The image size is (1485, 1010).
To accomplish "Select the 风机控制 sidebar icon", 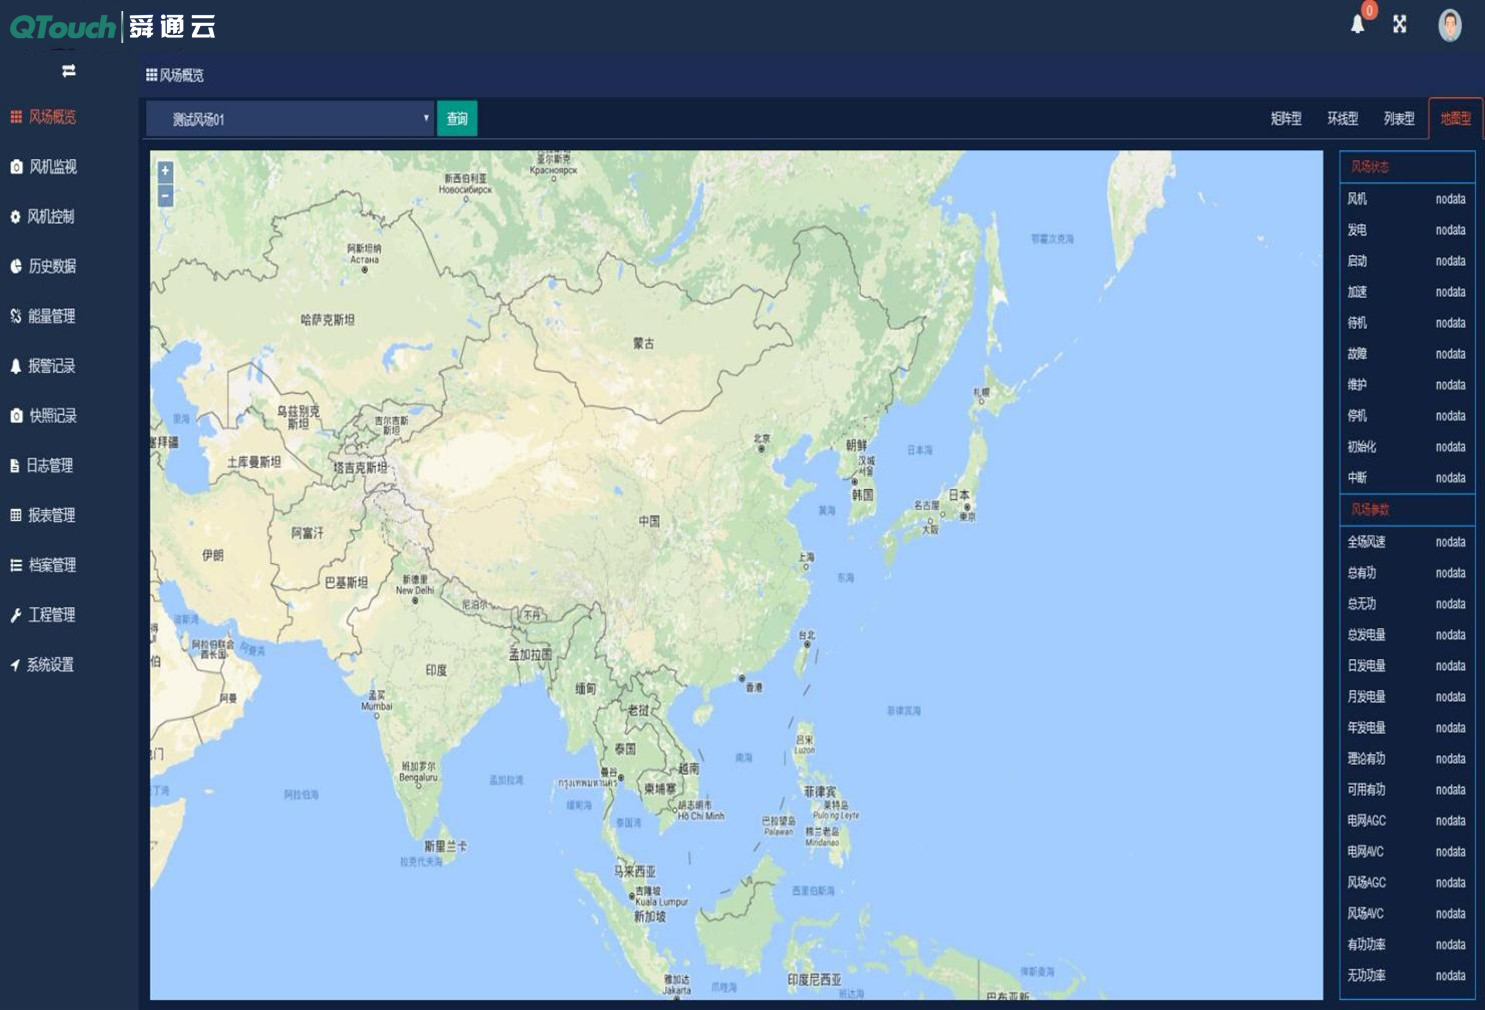I will (x=47, y=217).
